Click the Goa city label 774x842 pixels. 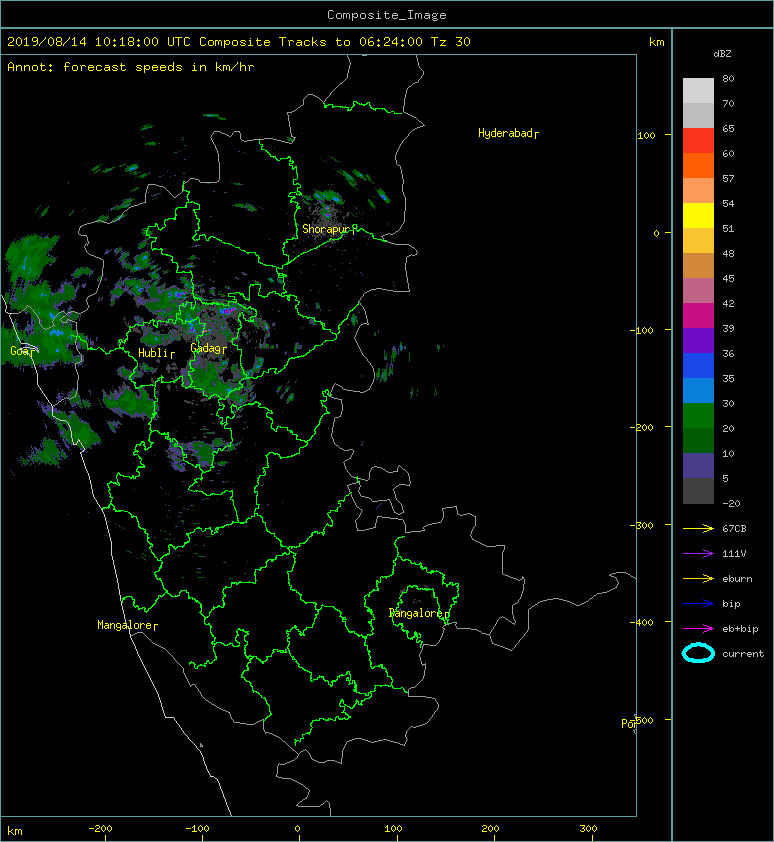point(20,351)
